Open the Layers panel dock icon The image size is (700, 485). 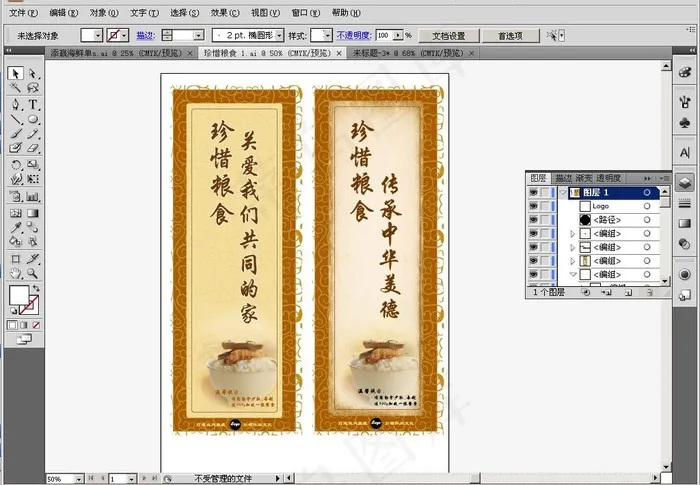coord(685,182)
